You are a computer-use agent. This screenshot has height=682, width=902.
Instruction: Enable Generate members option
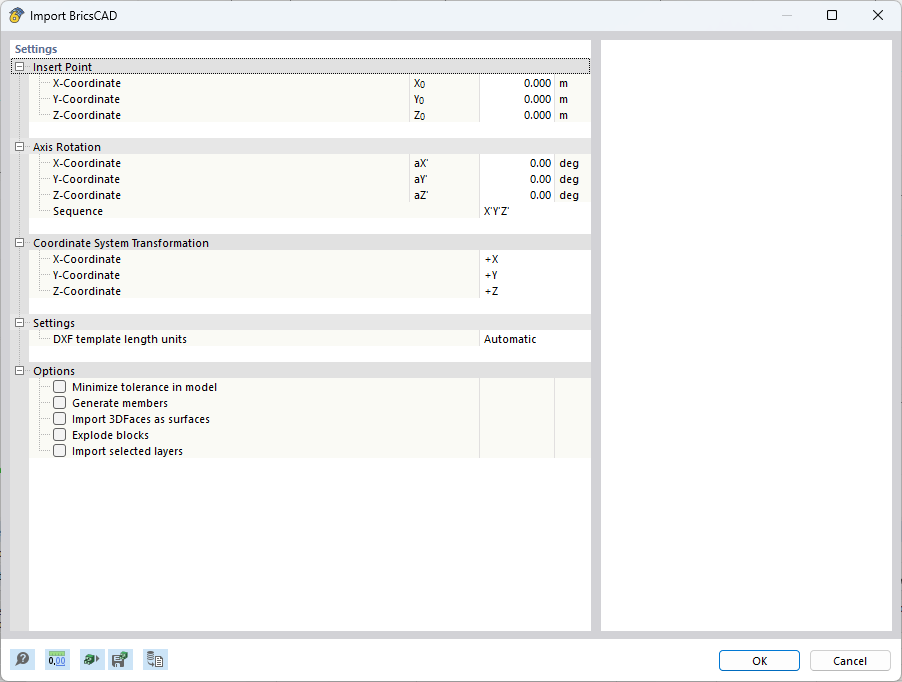coord(59,403)
